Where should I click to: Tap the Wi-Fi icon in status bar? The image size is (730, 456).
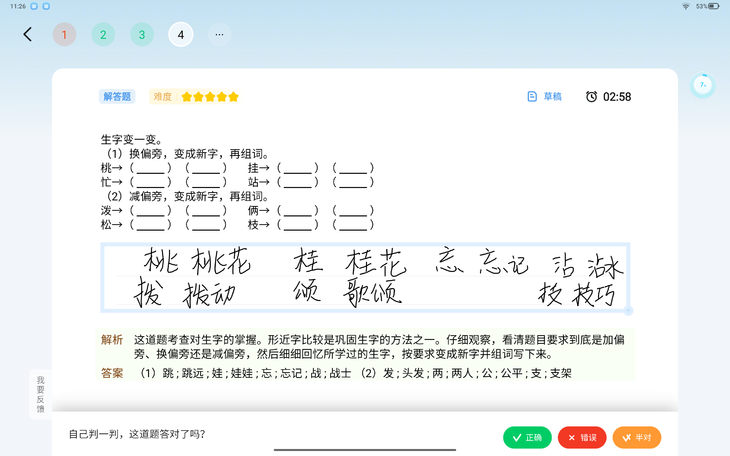(685, 6)
